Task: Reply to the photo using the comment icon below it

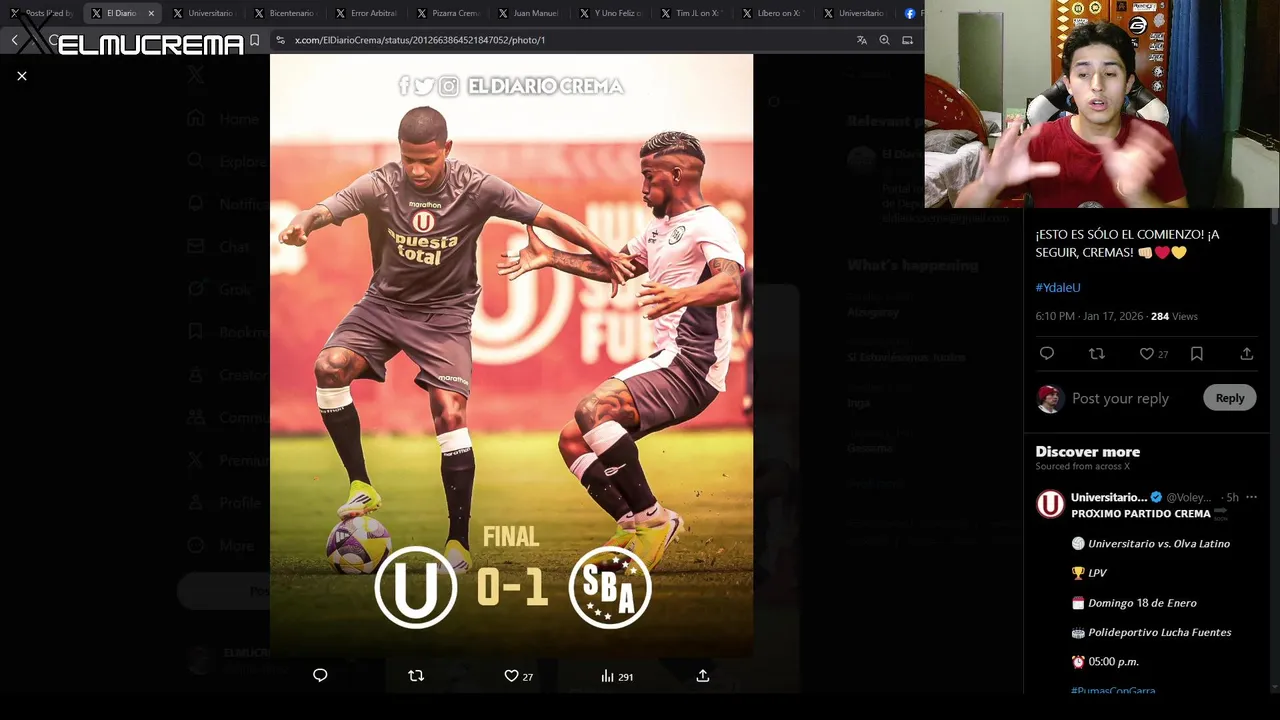Action: pos(320,675)
